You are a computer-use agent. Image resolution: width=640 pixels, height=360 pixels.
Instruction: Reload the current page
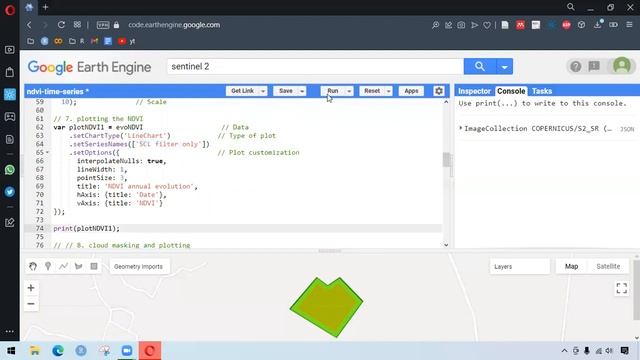[61, 25]
